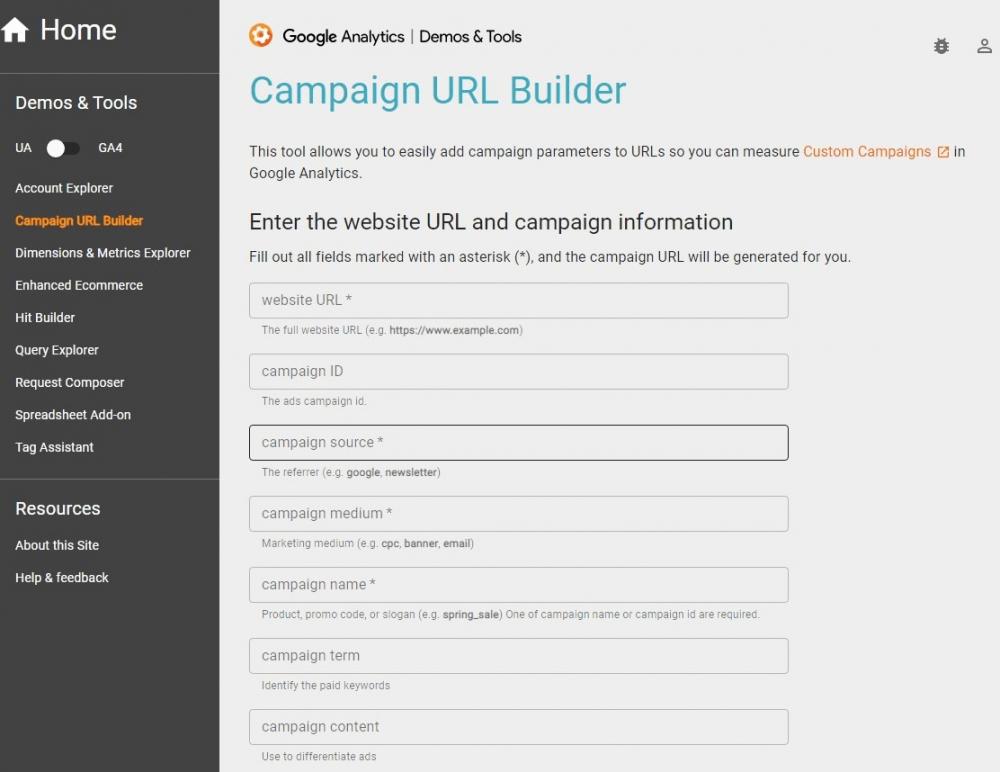Viewport: 1000px width, 772px height.
Task: Open Account Explorer in sidebar
Action: coord(64,188)
